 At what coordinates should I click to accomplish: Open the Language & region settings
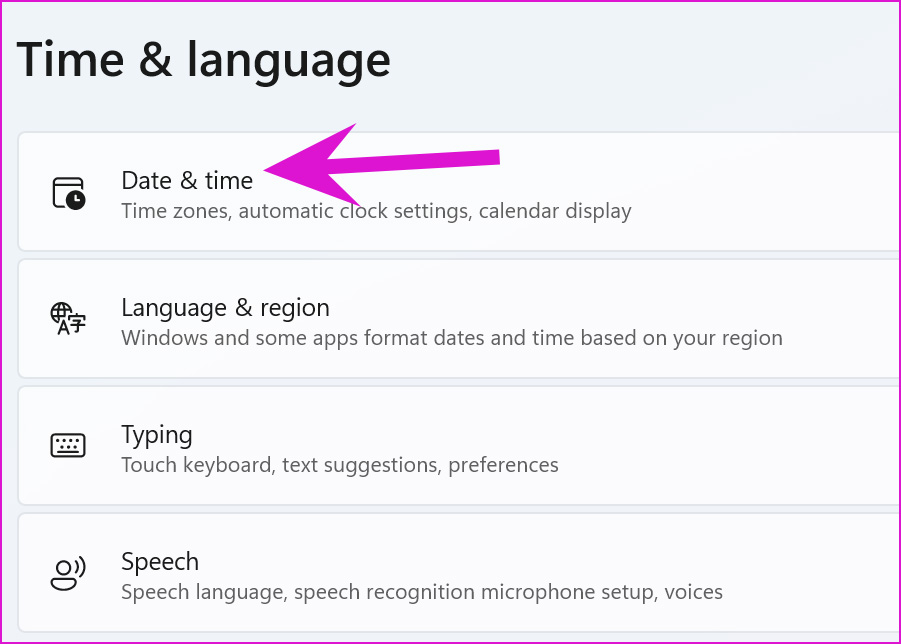459,318
